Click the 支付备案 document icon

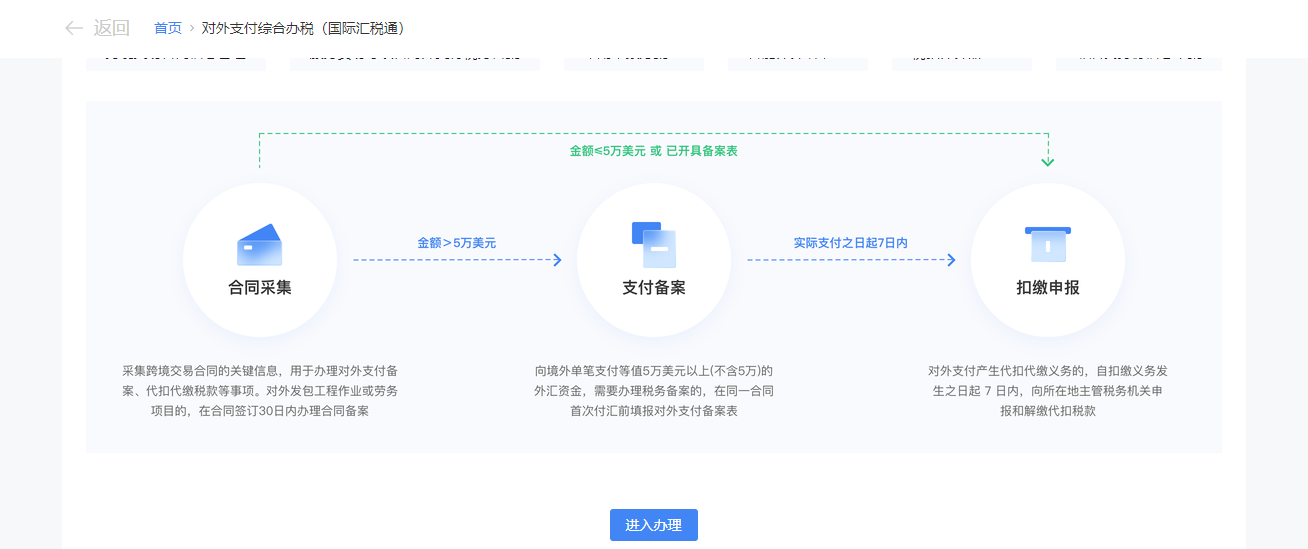coord(653,244)
